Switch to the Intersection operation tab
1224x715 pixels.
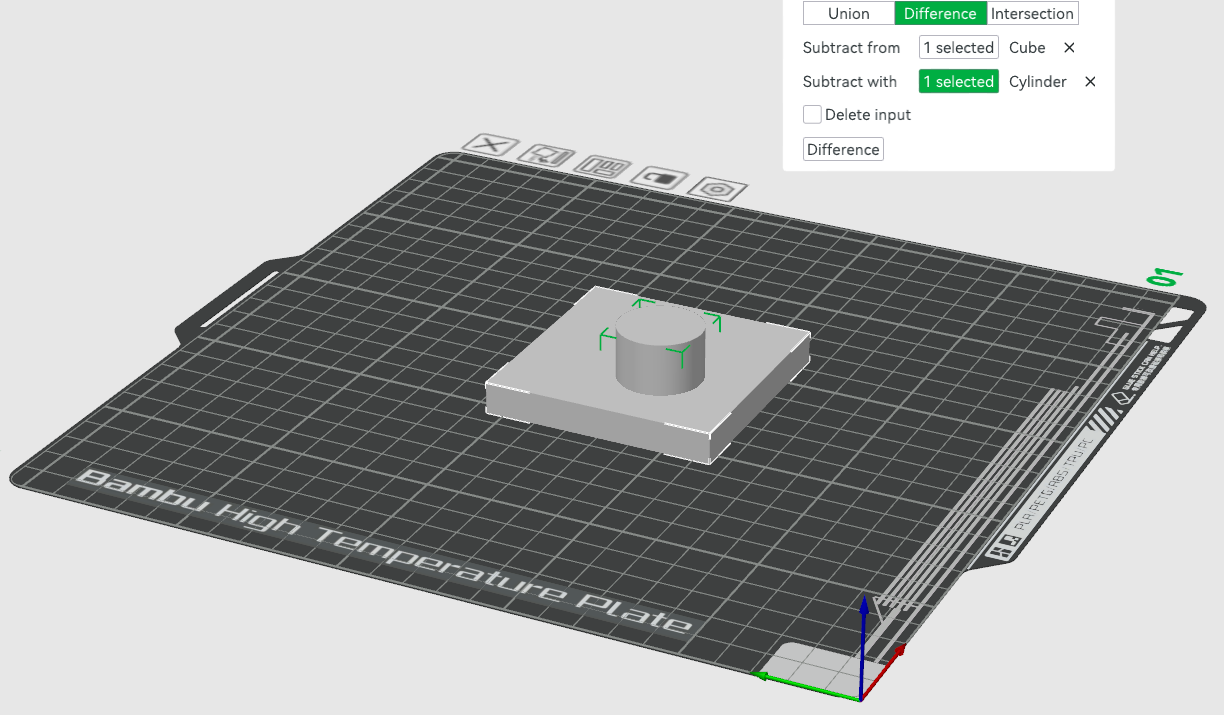[1031, 13]
